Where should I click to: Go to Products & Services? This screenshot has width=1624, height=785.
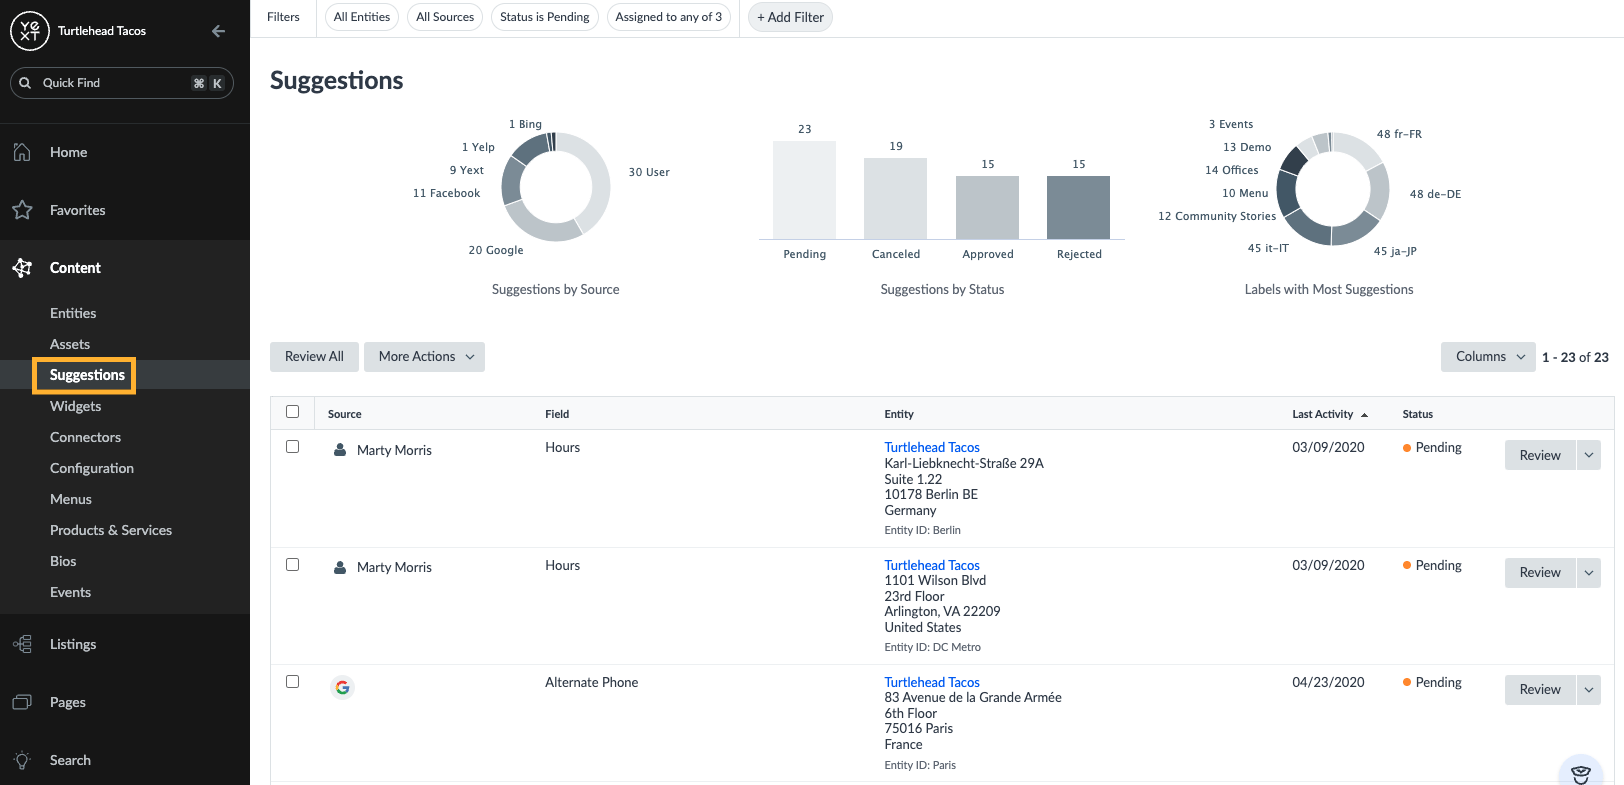(111, 530)
